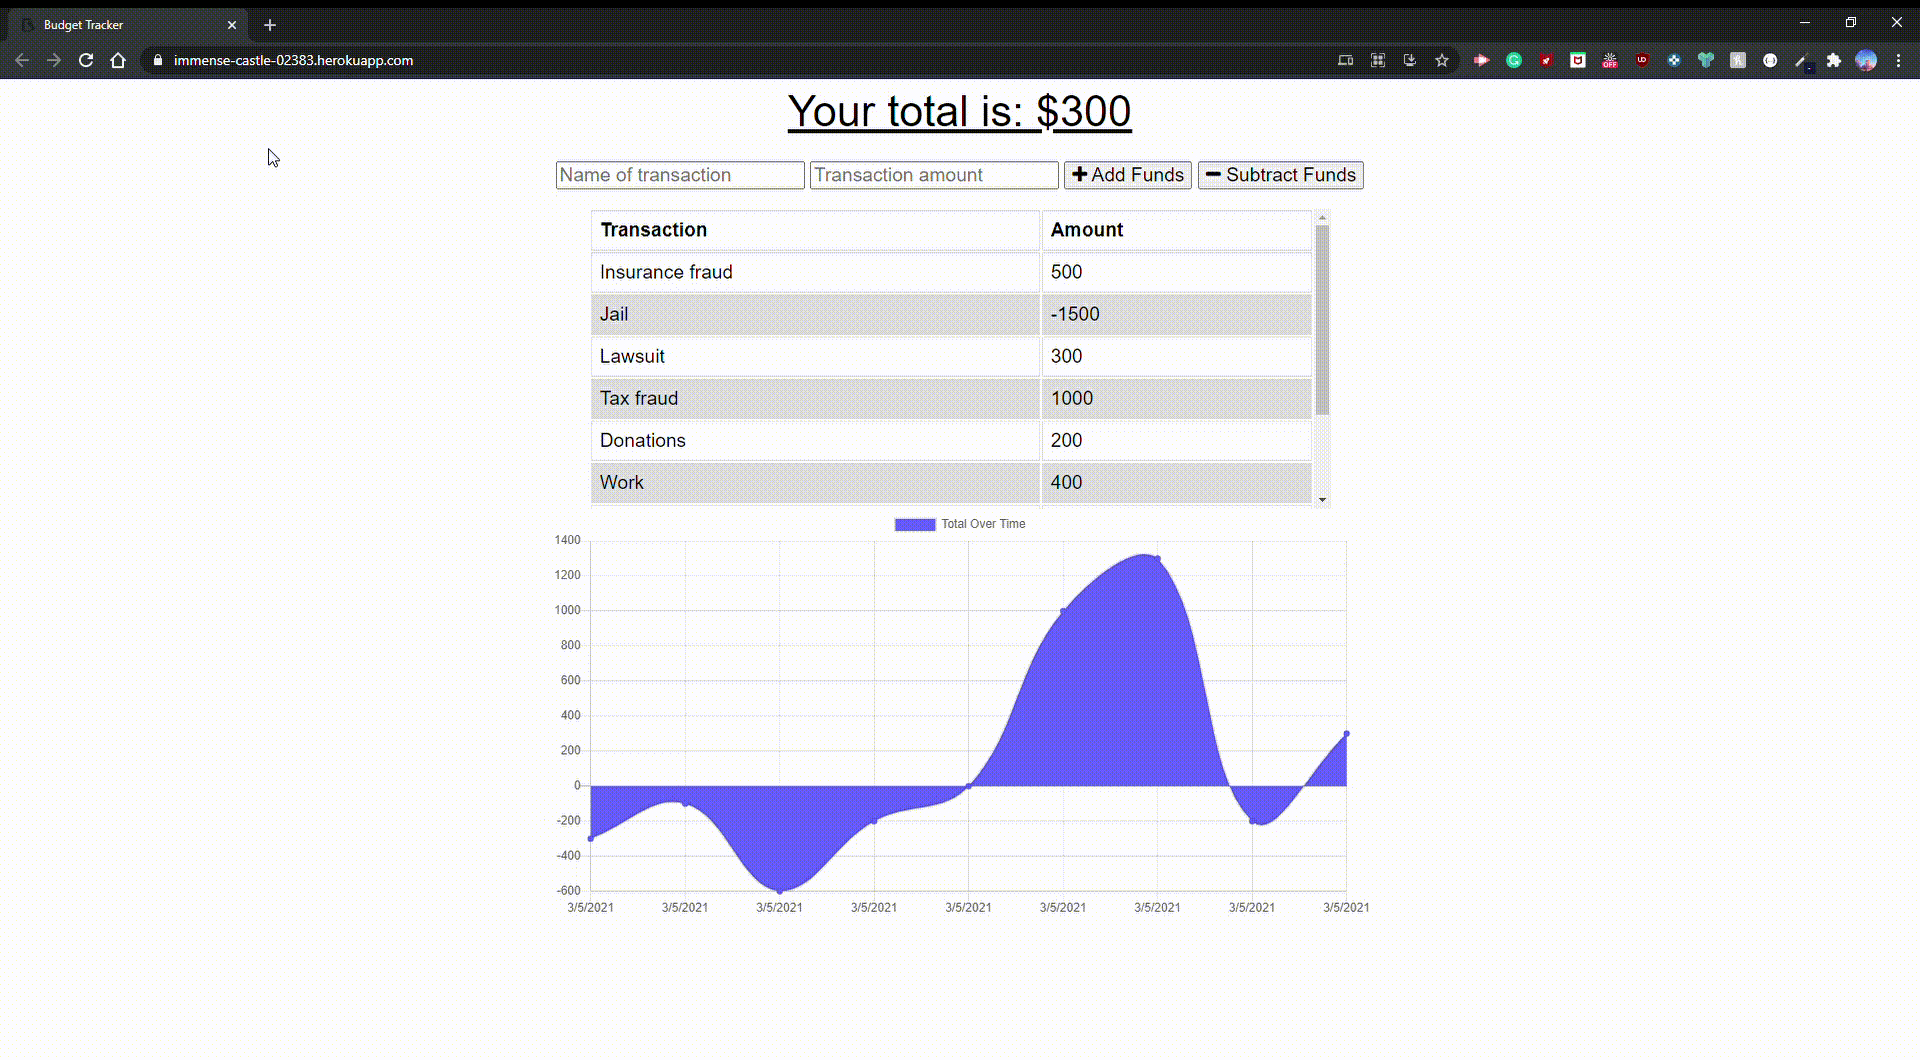The height and width of the screenshot is (1060, 1920).
Task: Open a new tab with the plus button
Action: click(x=269, y=24)
